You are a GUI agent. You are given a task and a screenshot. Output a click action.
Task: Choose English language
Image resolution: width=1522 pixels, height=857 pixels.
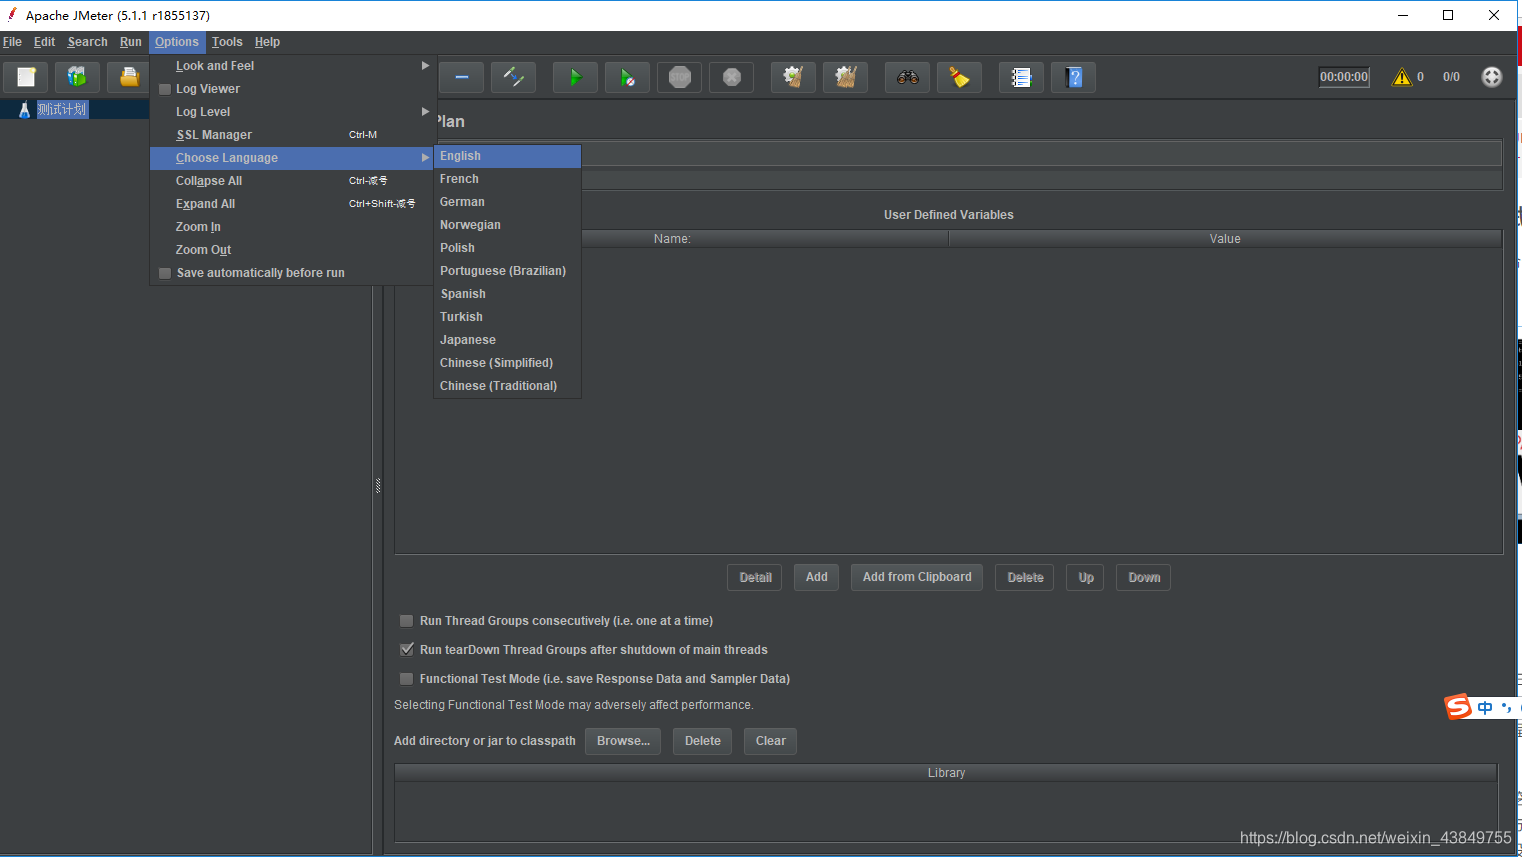tap(507, 156)
